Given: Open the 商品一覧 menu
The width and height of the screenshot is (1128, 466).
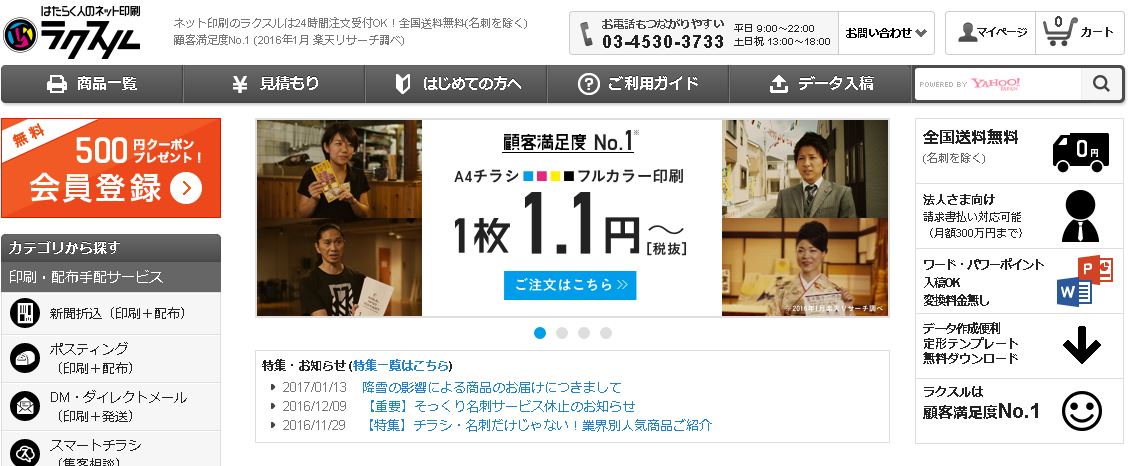Looking at the screenshot, I should tap(92, 84).
